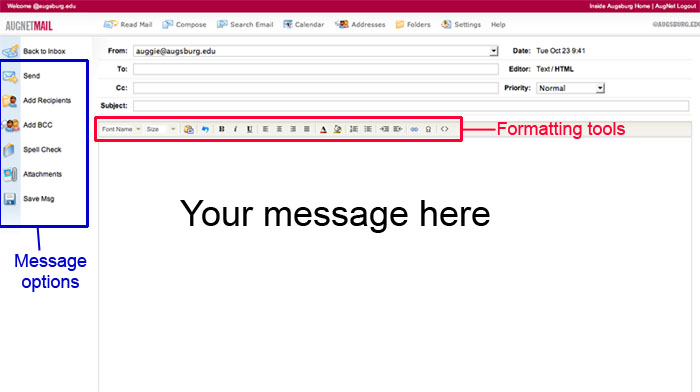Open the font color picker
Image resolution: width=700 pixels, height=392 pixels.
[323, 129]
